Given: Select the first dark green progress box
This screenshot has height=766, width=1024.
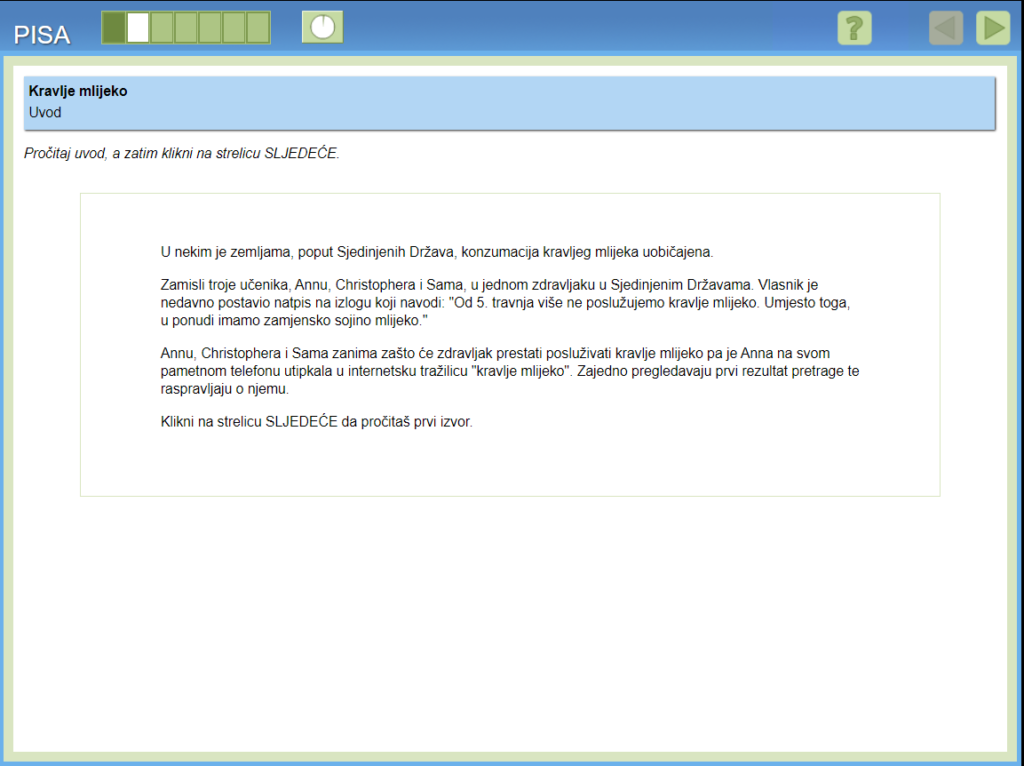Looking at the screenshot, I should 114,28.
